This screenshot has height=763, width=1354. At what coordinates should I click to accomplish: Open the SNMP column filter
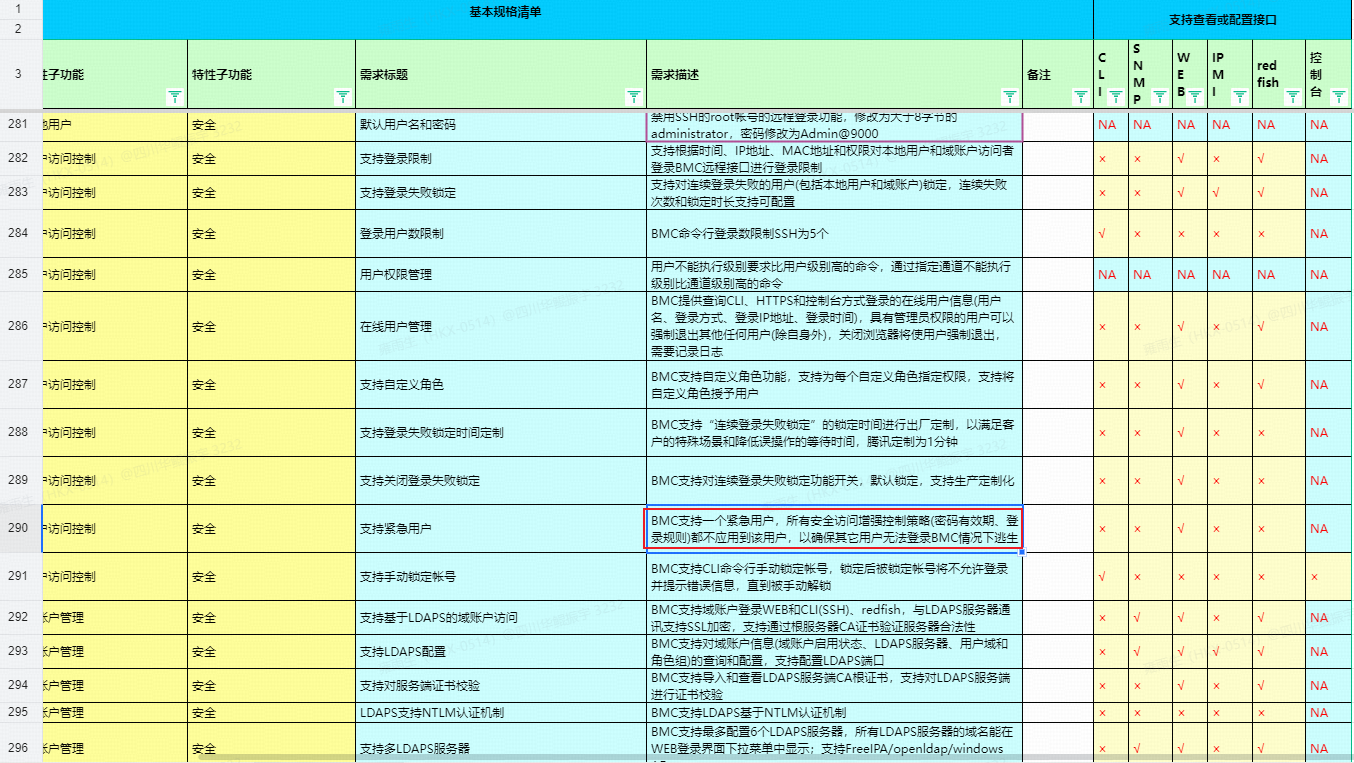pyautogui.click(x=1159, y=97)
